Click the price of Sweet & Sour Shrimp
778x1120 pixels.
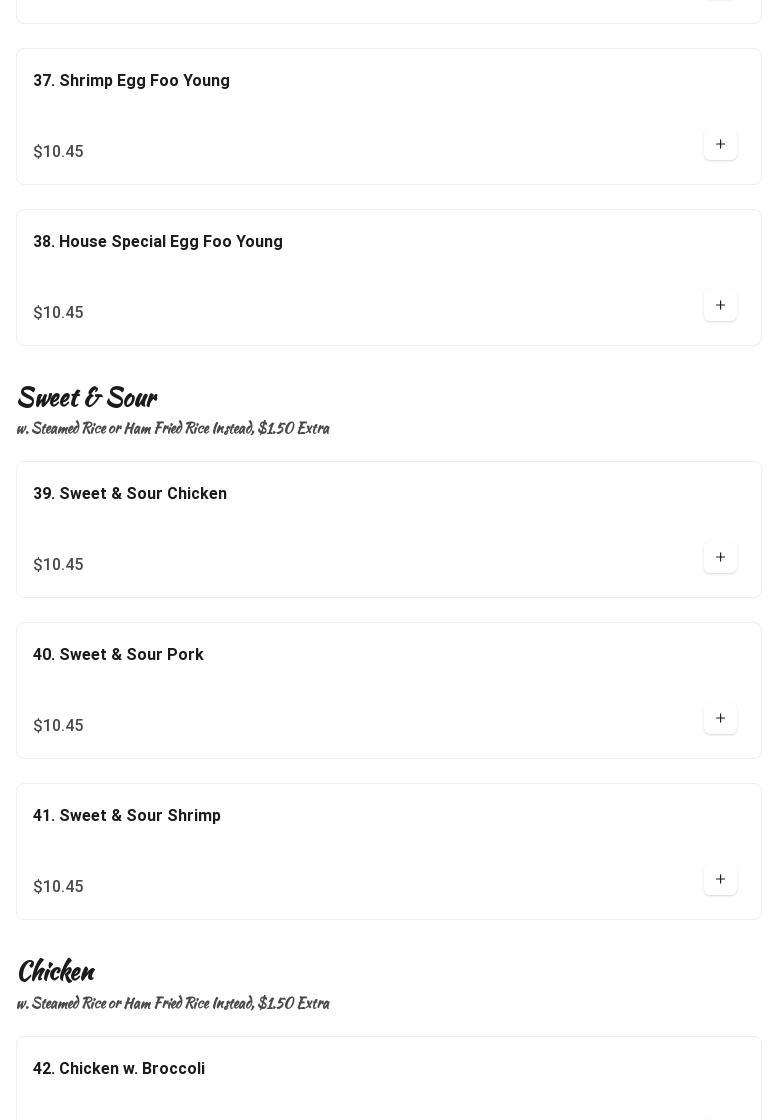tap(58, 887)
